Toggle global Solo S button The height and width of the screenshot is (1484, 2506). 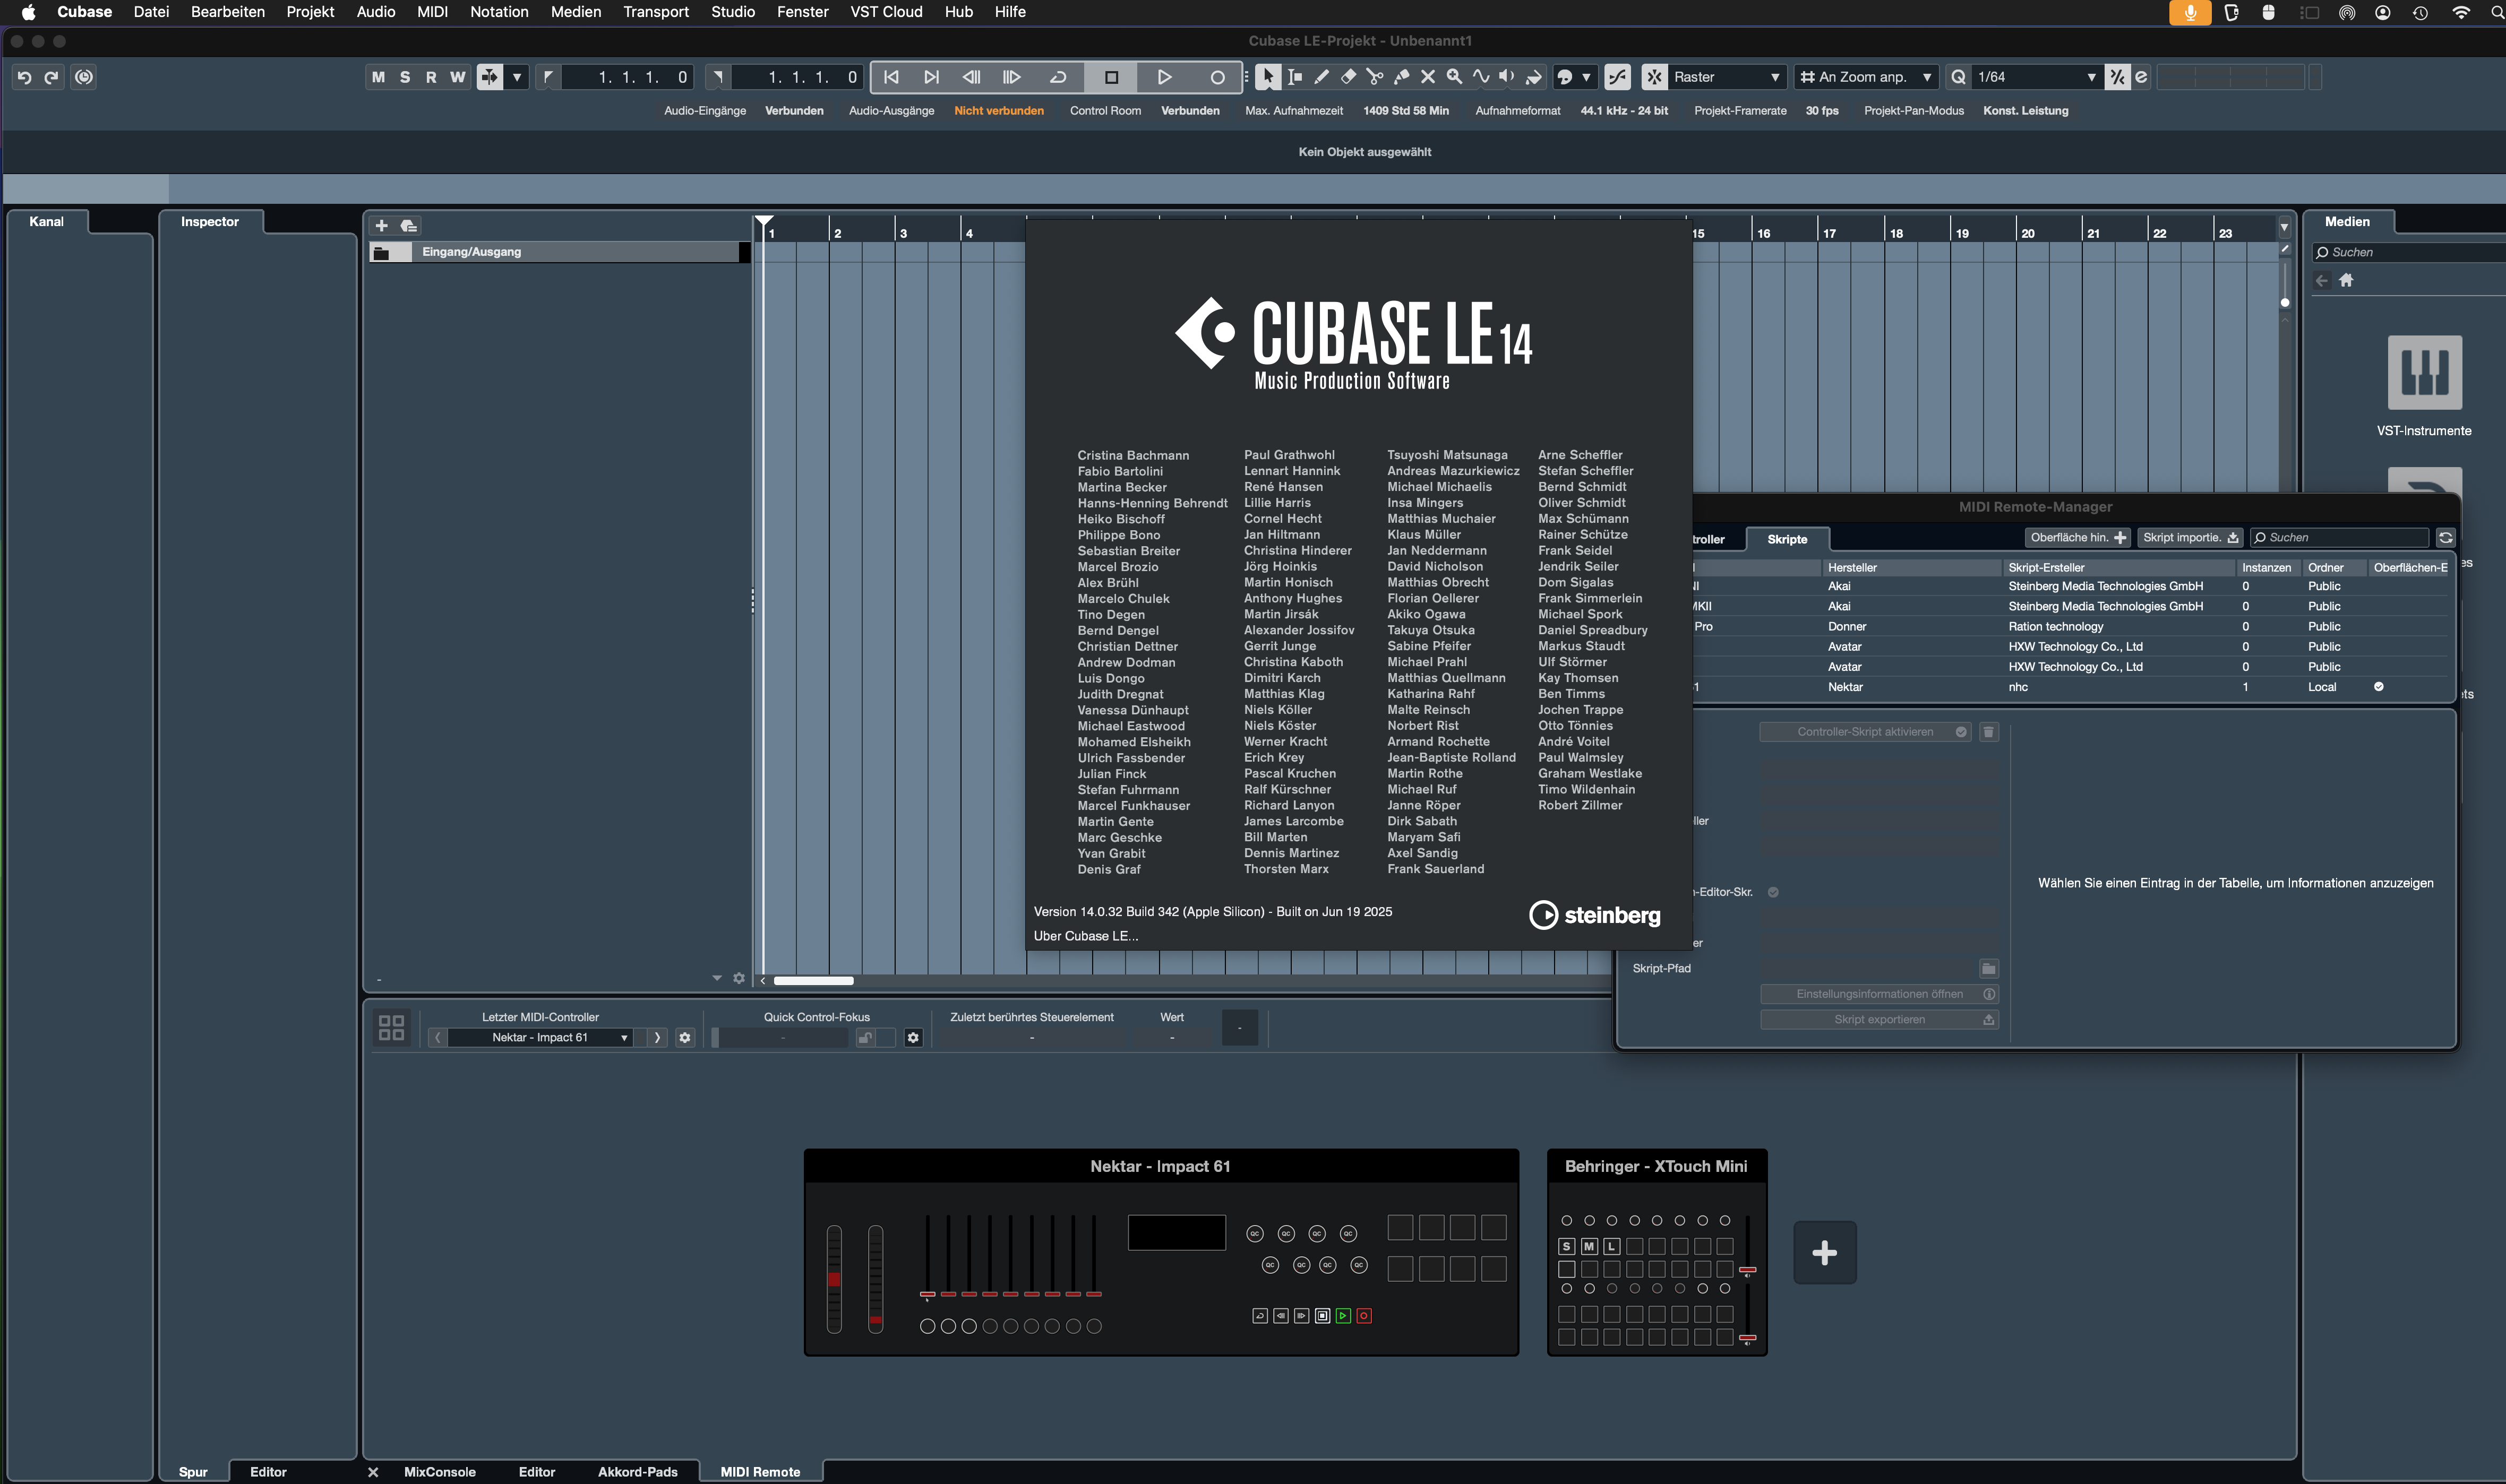point(405,77)
